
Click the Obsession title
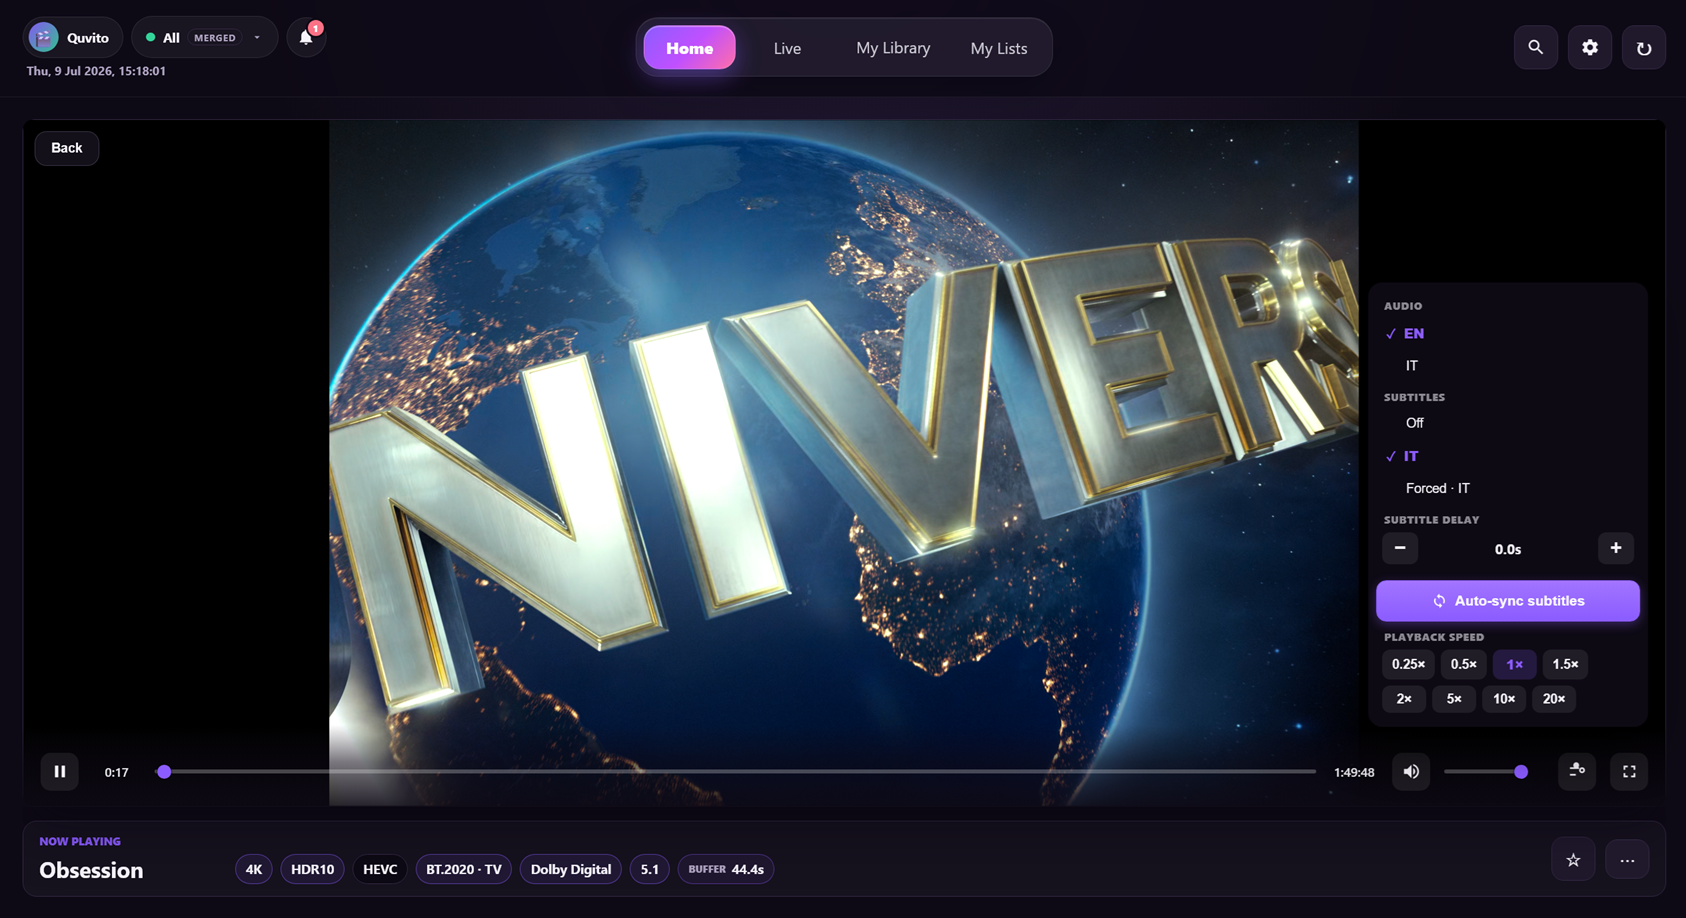tap(91, 870)
